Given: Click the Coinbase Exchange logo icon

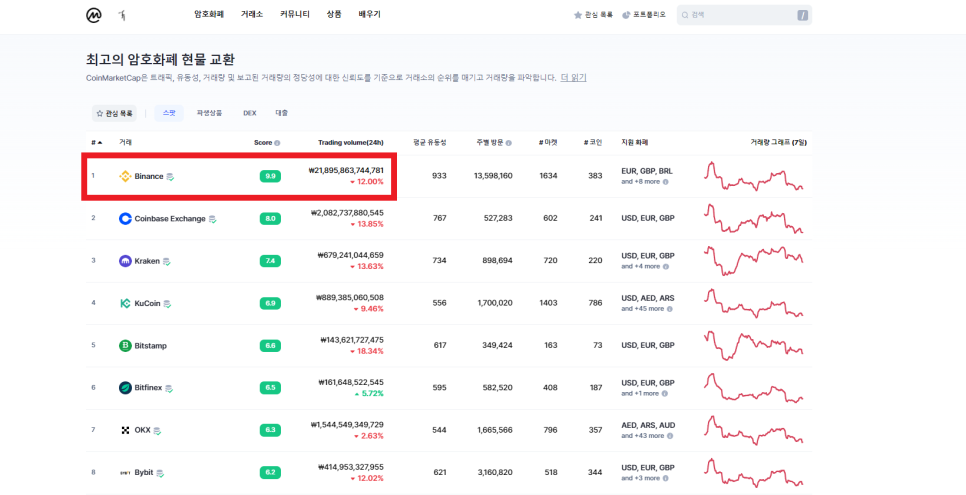Looking at the screenshot, I should click(125, 218).
